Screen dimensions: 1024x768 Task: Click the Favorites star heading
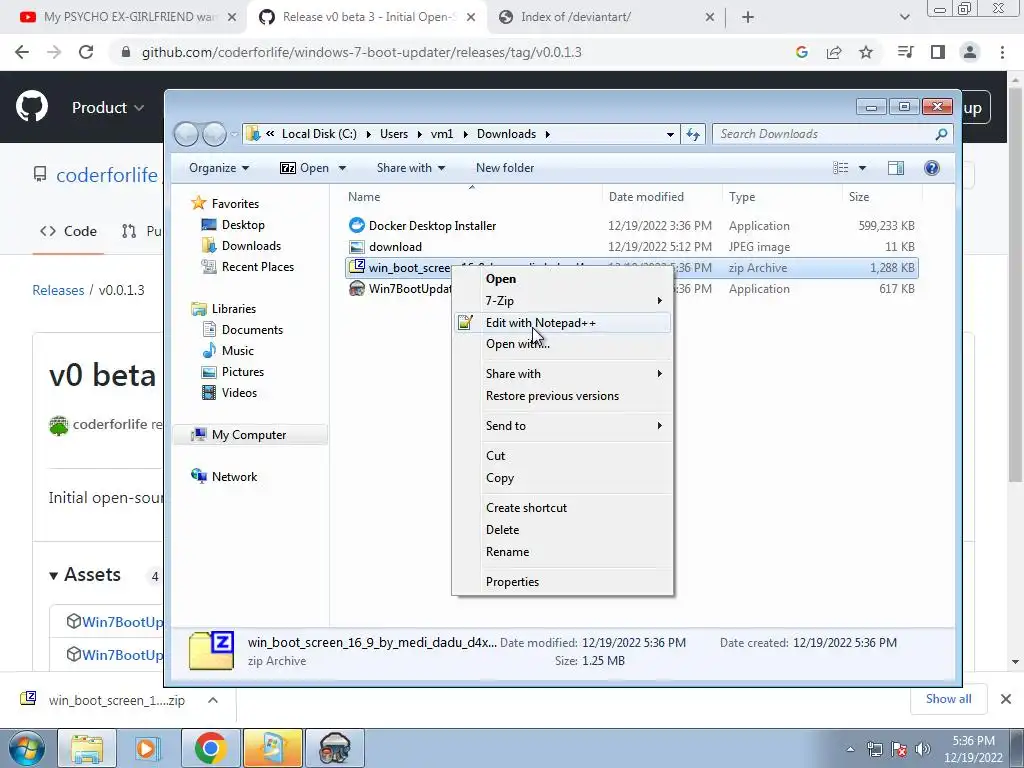click(225, 204)
